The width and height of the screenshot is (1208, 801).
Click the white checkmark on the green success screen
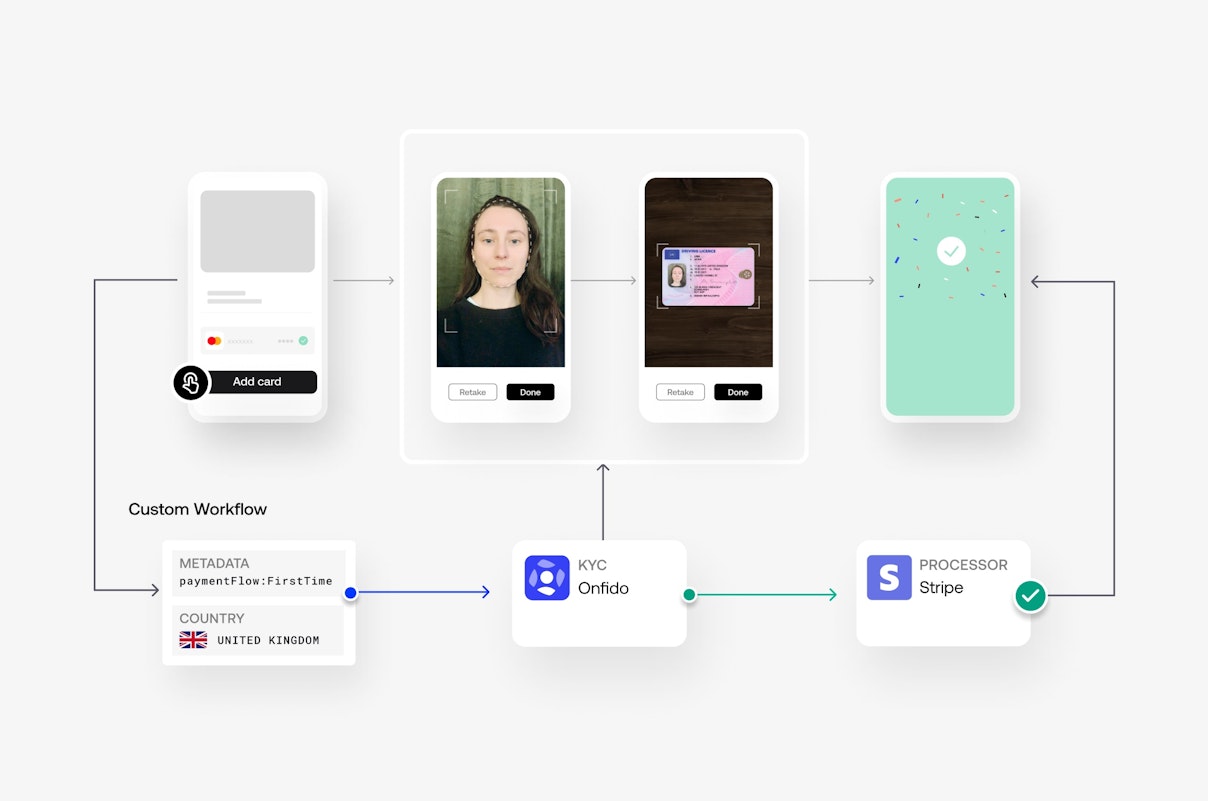point(951,250)
